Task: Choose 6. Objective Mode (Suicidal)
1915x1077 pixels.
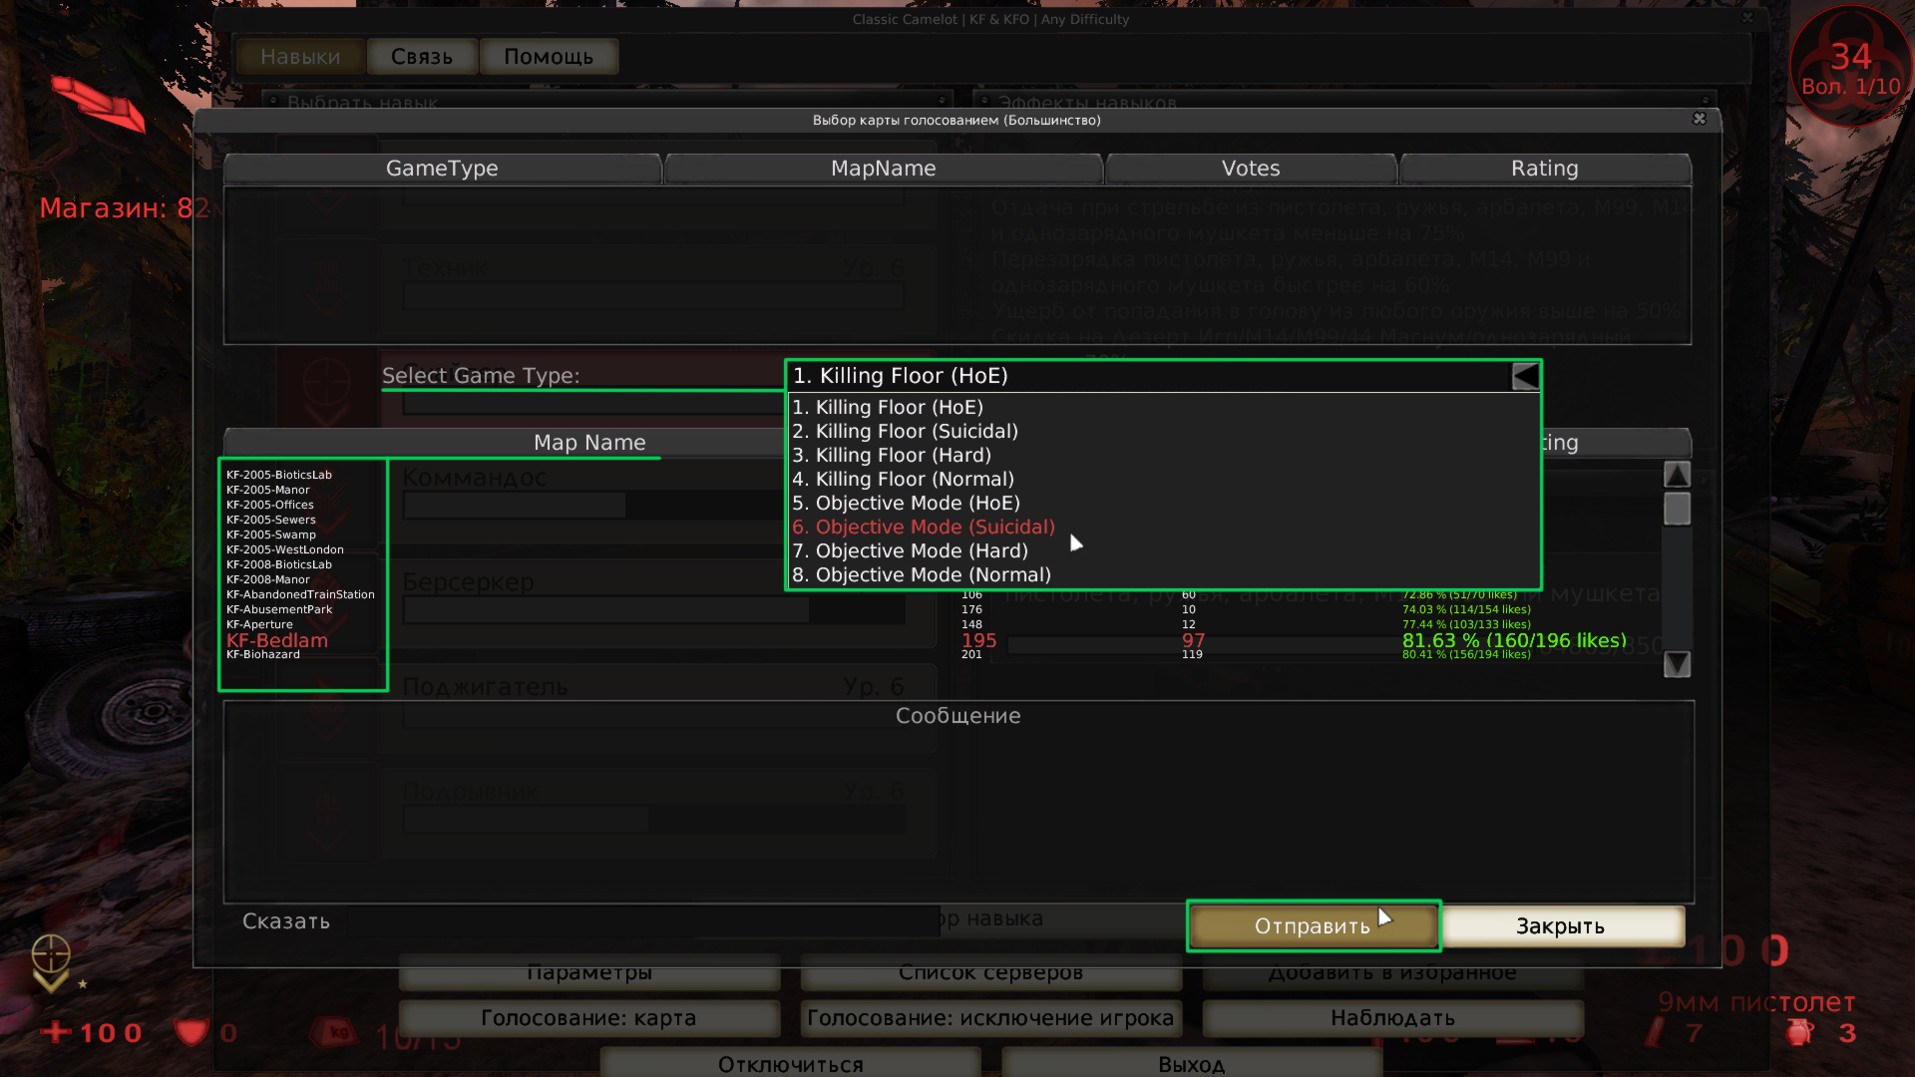Action: coord(923,527)
